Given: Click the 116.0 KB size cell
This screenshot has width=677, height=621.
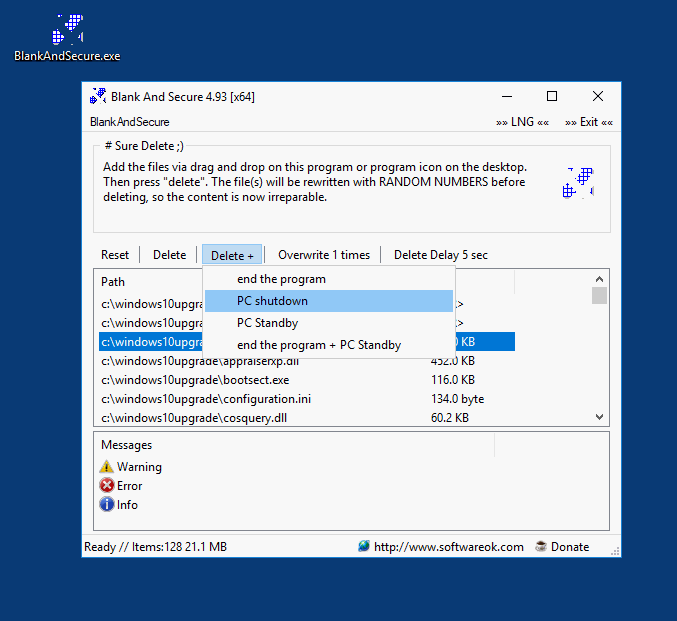Looking at the screenshot, I should coord(452,380).
